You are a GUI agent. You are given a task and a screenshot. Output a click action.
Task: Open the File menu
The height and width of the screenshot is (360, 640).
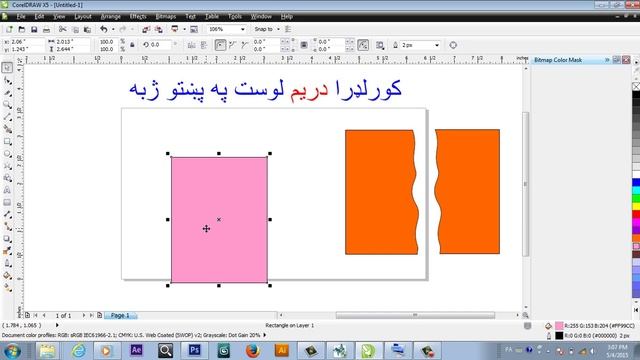point(21,16)
